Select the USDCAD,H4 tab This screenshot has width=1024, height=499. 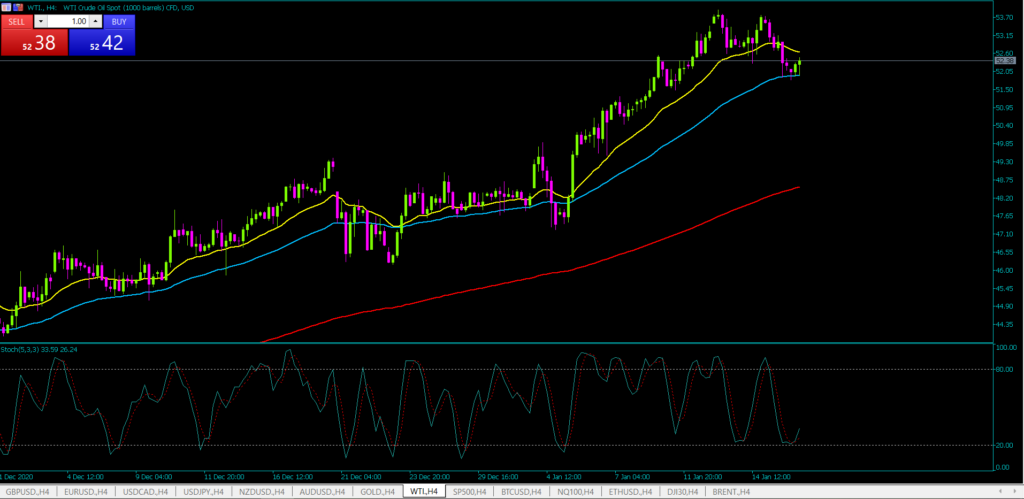click(147, 491)
